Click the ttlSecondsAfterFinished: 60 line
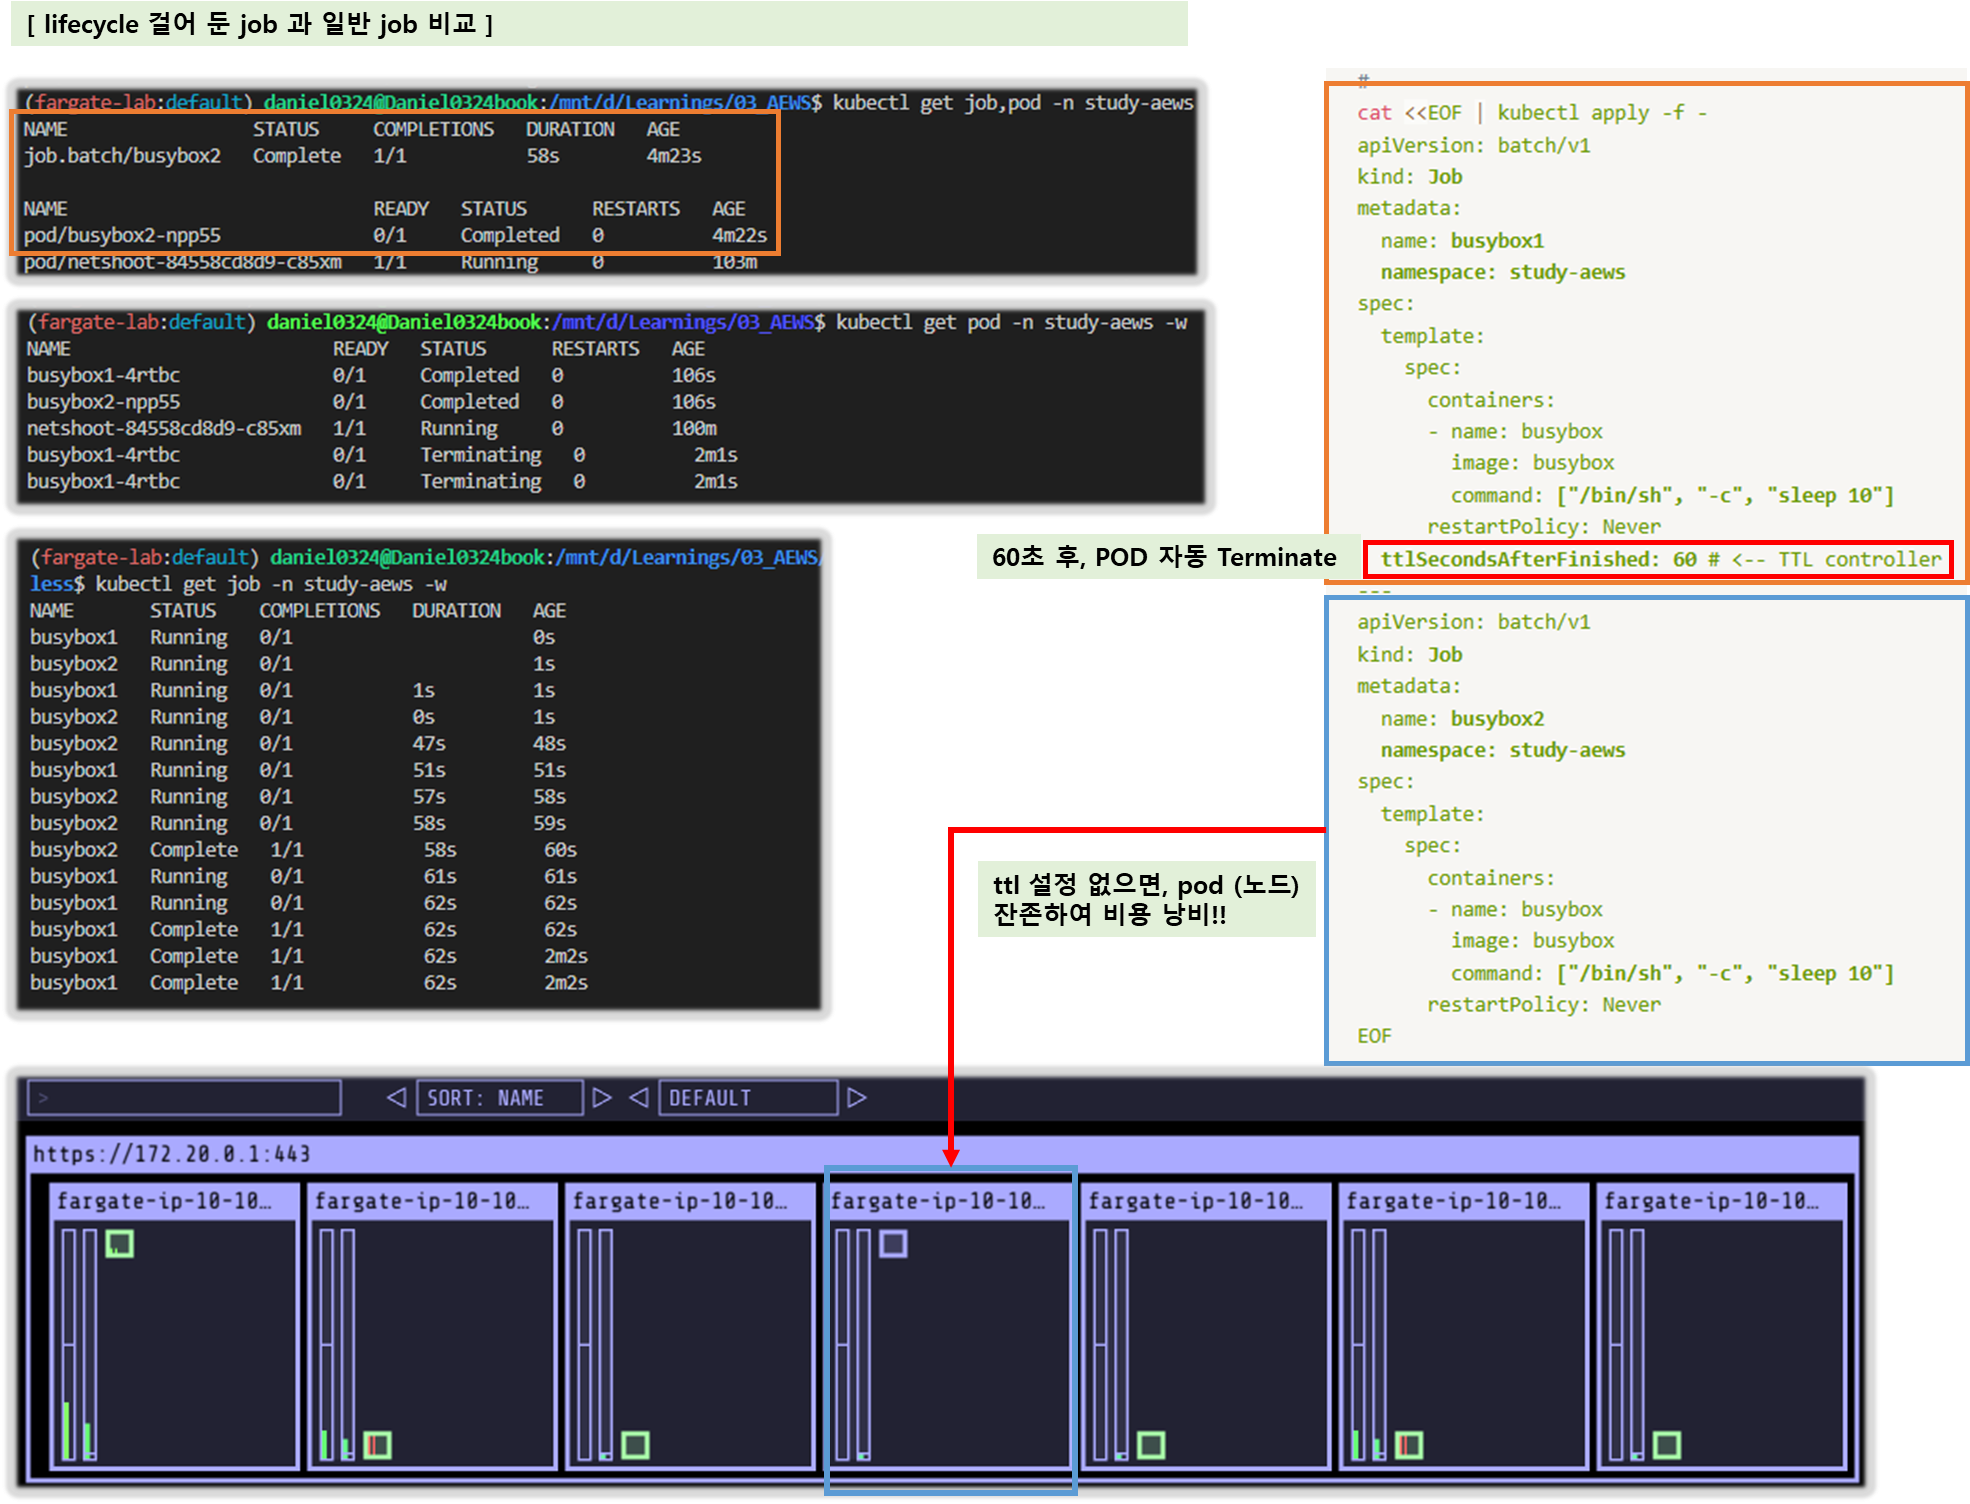The image size is (1970, 1504). [x=1658, y=559]
